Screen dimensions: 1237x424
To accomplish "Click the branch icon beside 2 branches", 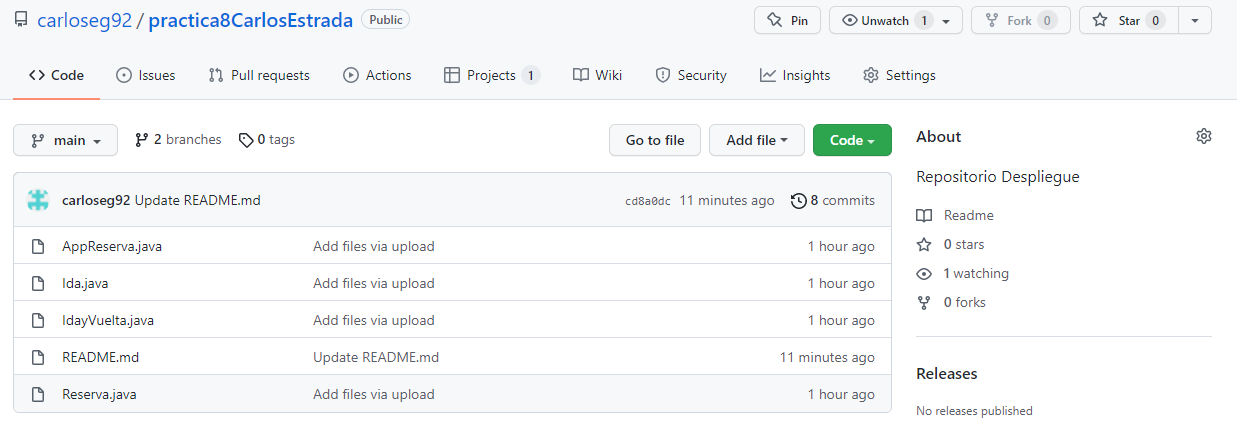I will point(142,140).
